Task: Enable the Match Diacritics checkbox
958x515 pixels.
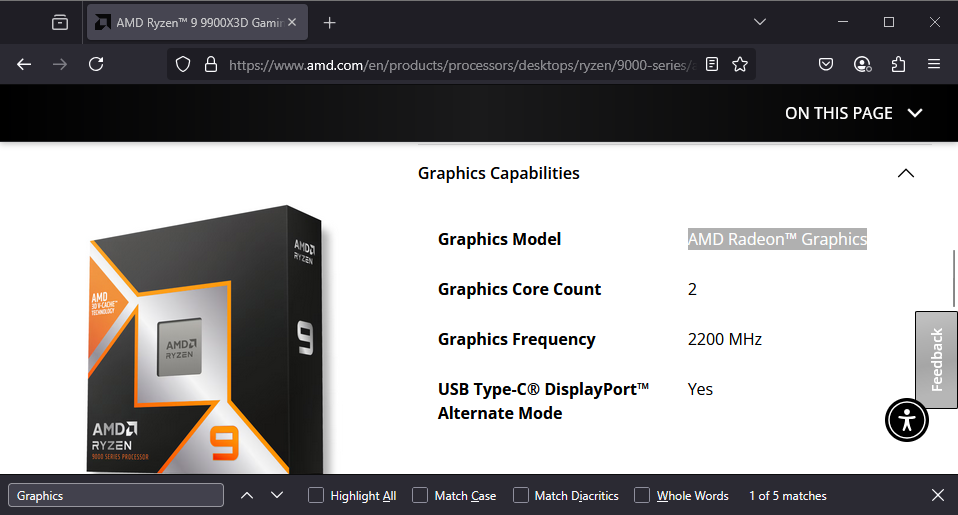Action: 521,495
